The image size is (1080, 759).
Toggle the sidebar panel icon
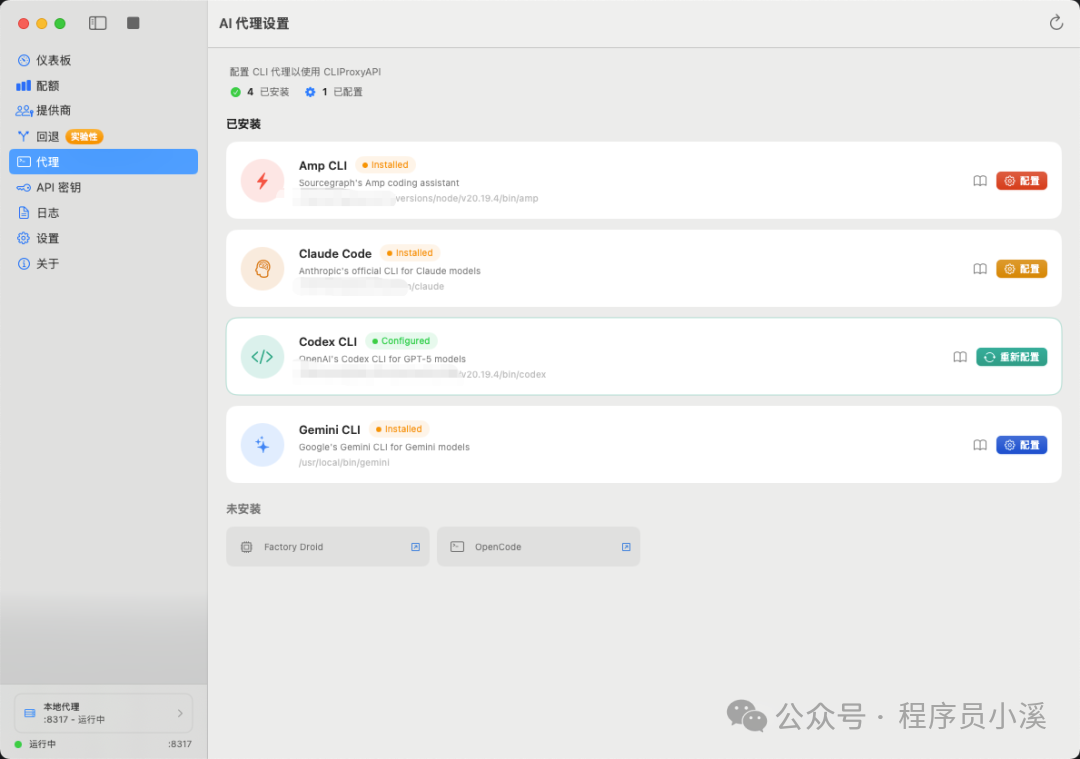pos(98,23)
